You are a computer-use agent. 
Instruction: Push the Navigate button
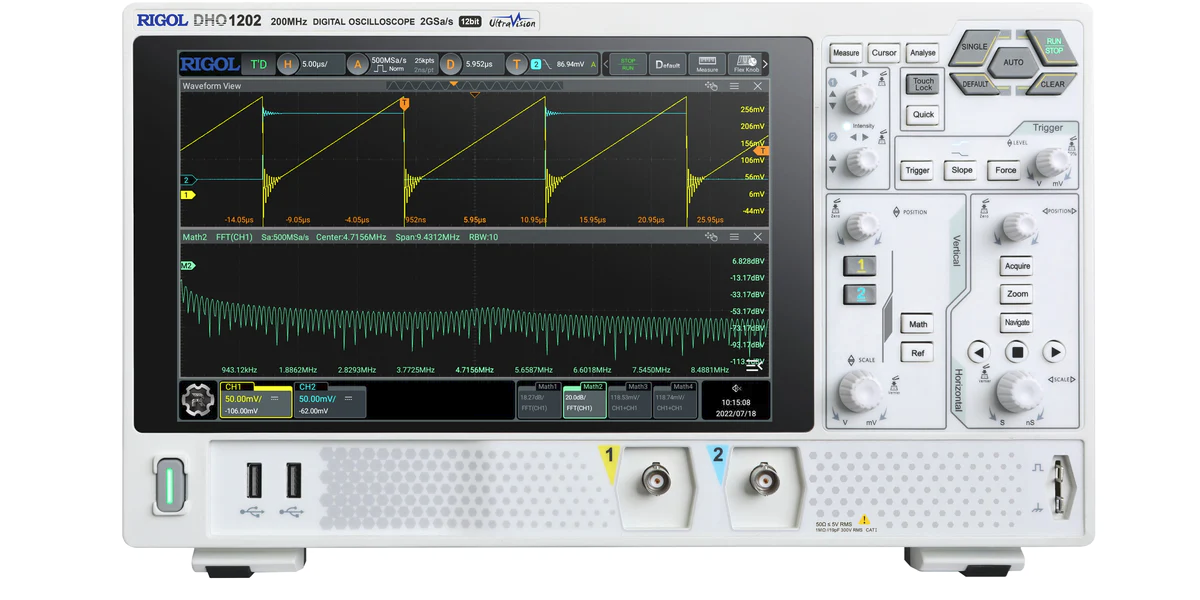pos(1017,323)
